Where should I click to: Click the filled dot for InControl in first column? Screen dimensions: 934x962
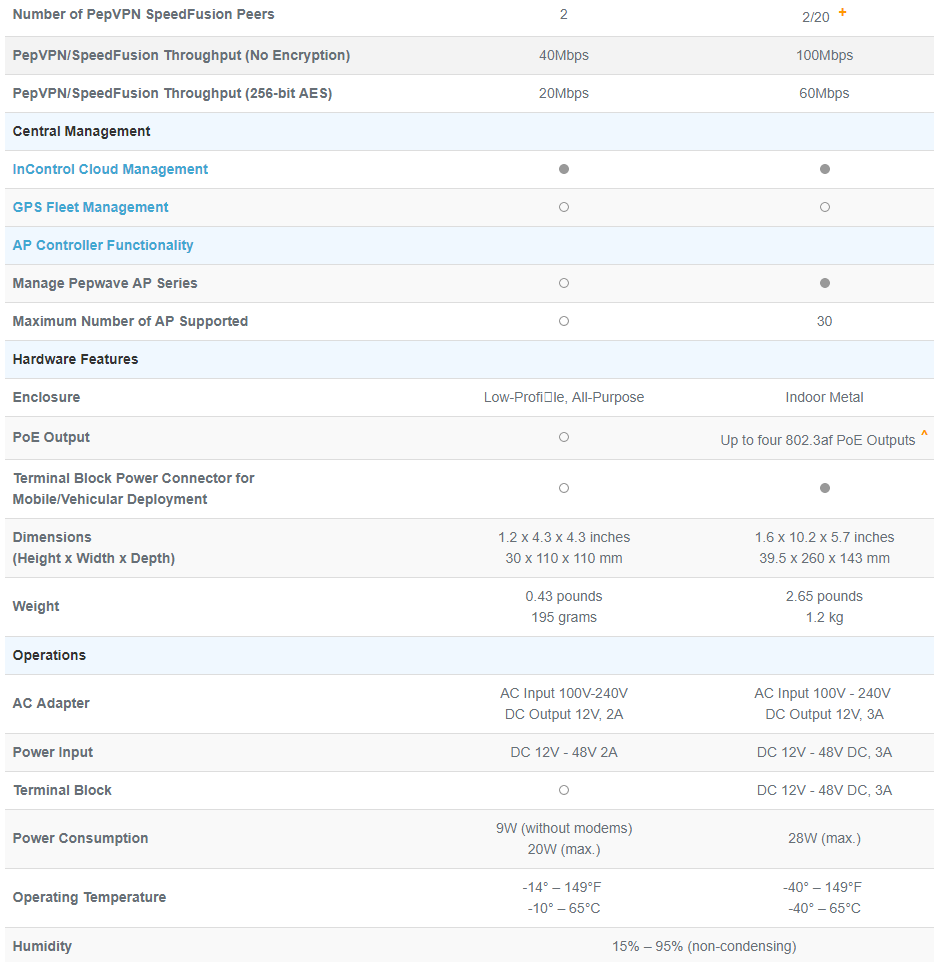click(564, 169)
